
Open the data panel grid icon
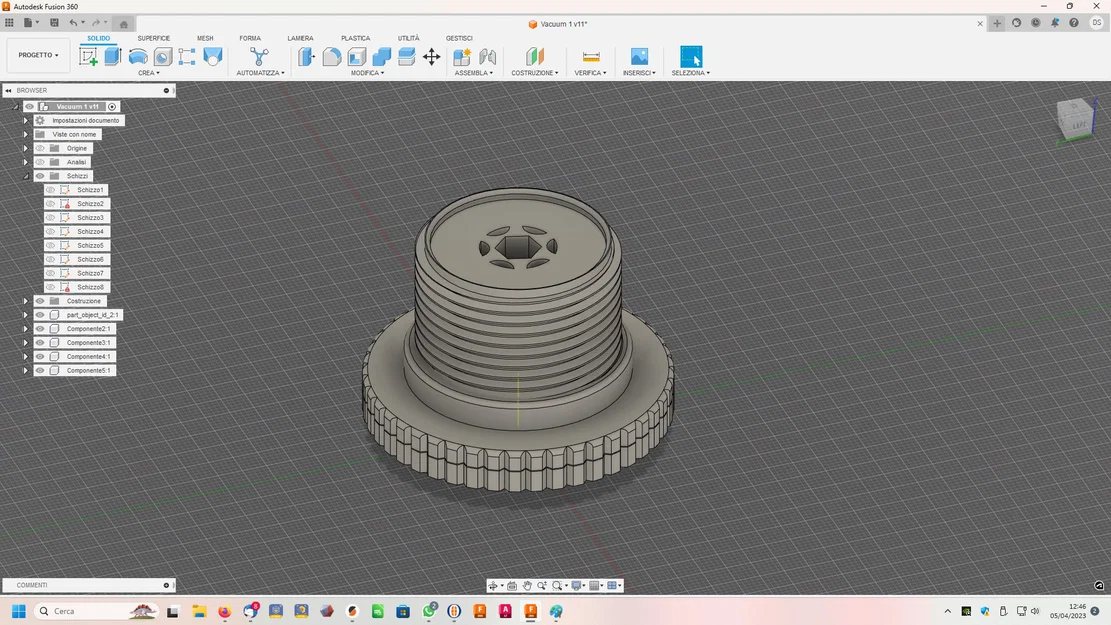coord(9,23)
